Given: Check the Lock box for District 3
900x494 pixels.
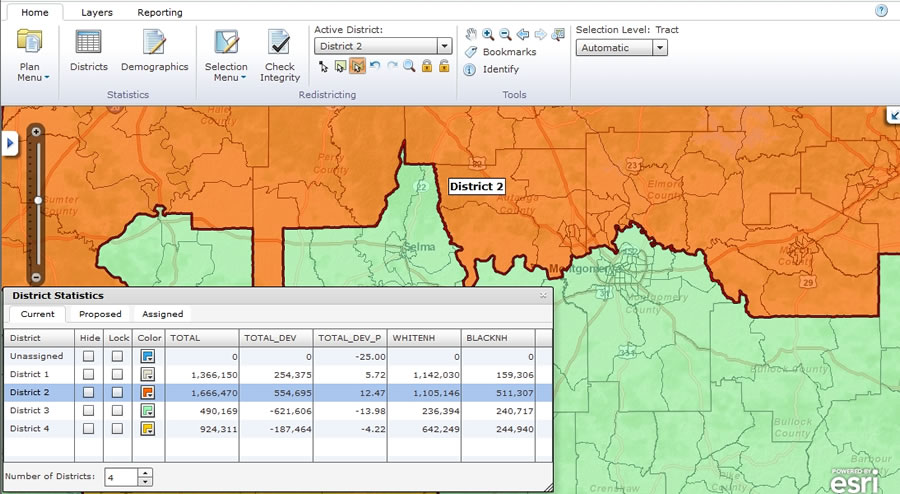Looking at the screenshot, I should [x=117, y=410].
